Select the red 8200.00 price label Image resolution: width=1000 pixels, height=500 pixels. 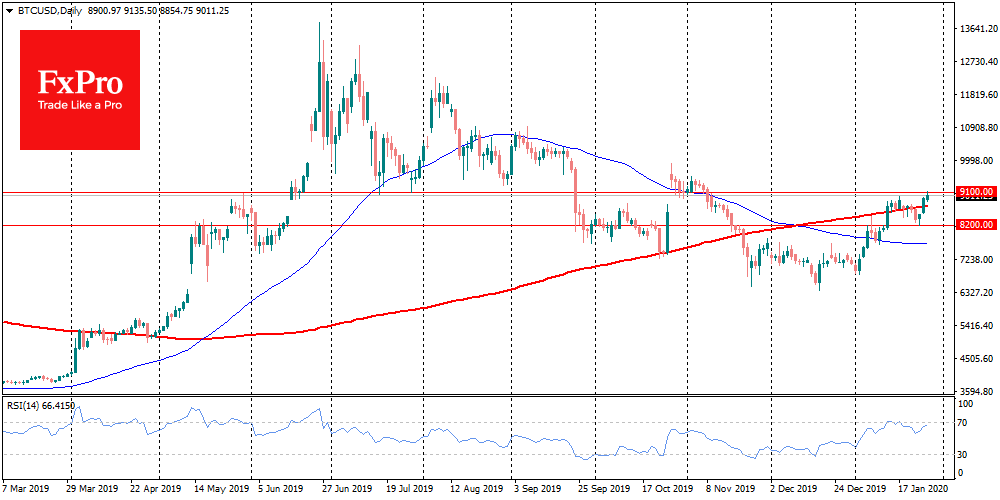[x=973, y=226]
